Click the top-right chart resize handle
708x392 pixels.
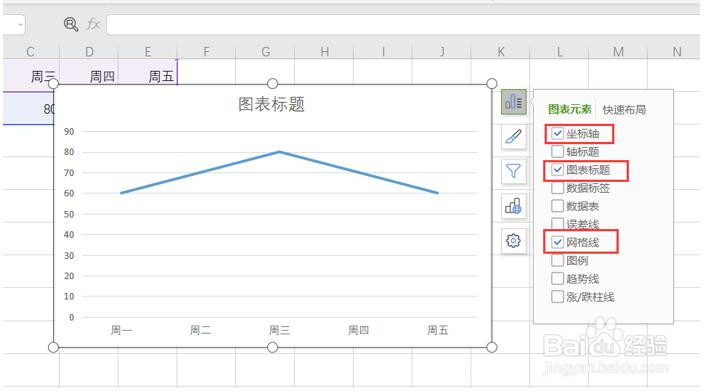tap(492, 84)
